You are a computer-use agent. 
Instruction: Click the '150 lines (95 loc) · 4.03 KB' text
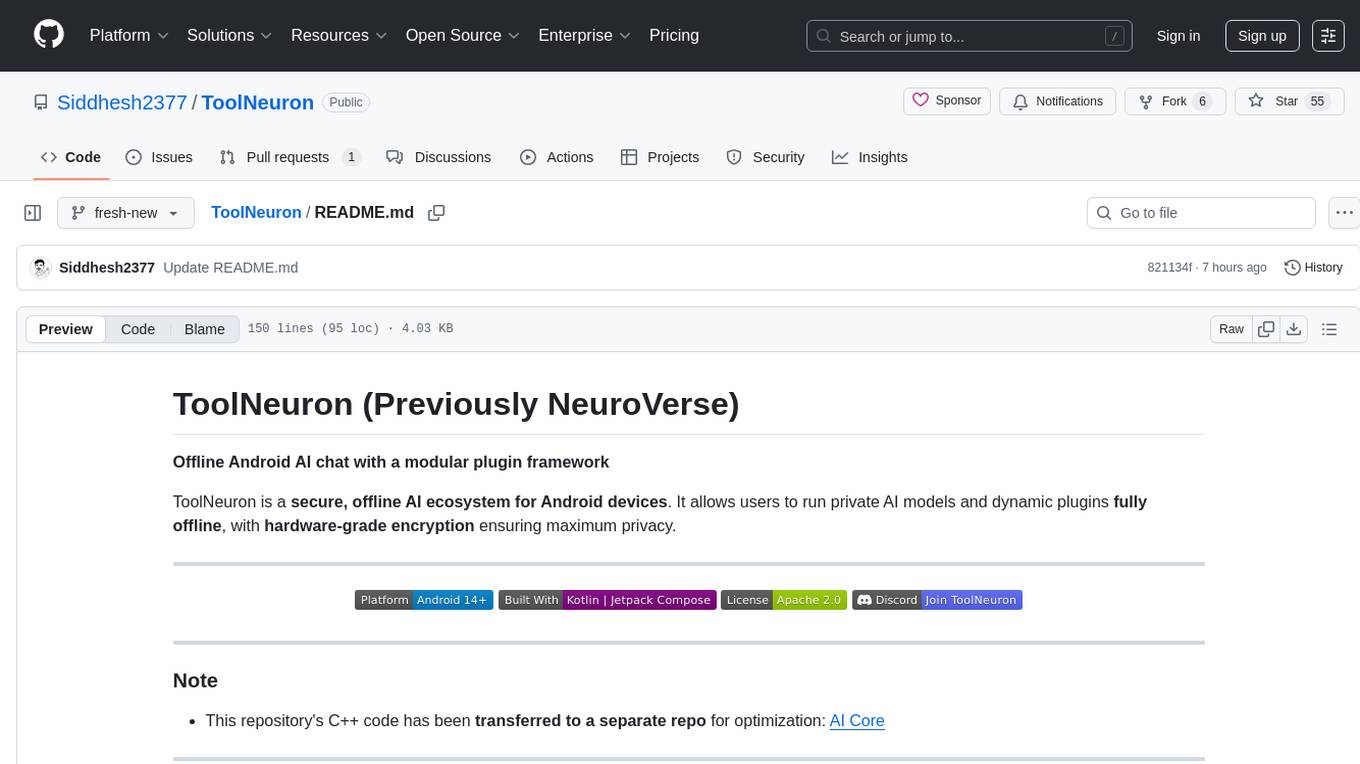pos(350,329)
